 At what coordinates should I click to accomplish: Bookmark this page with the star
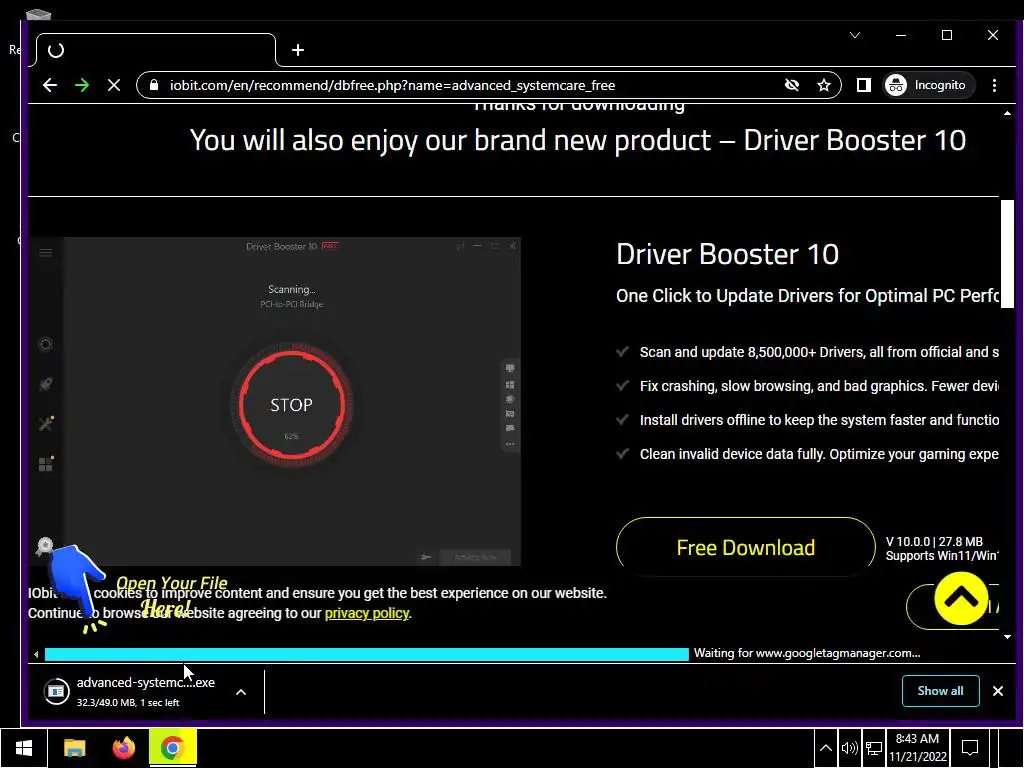[x=824, y=85]
